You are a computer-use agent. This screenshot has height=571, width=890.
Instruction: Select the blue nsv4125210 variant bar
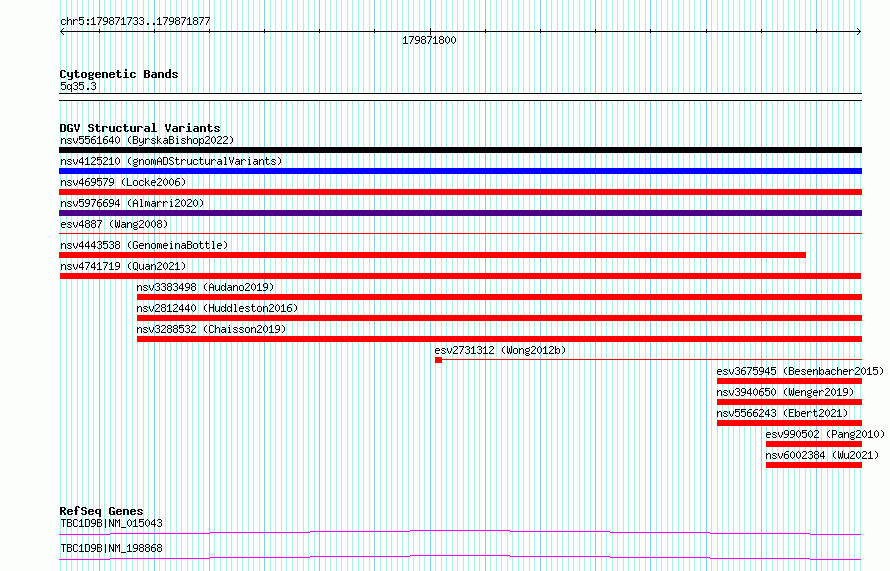[460, 171]
